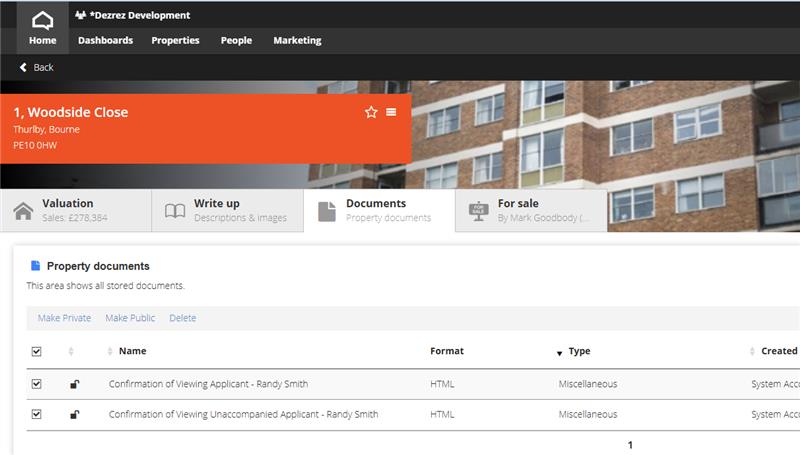Sort documents by the Created column
The image size is (800, 455).
tap(778, 351)
